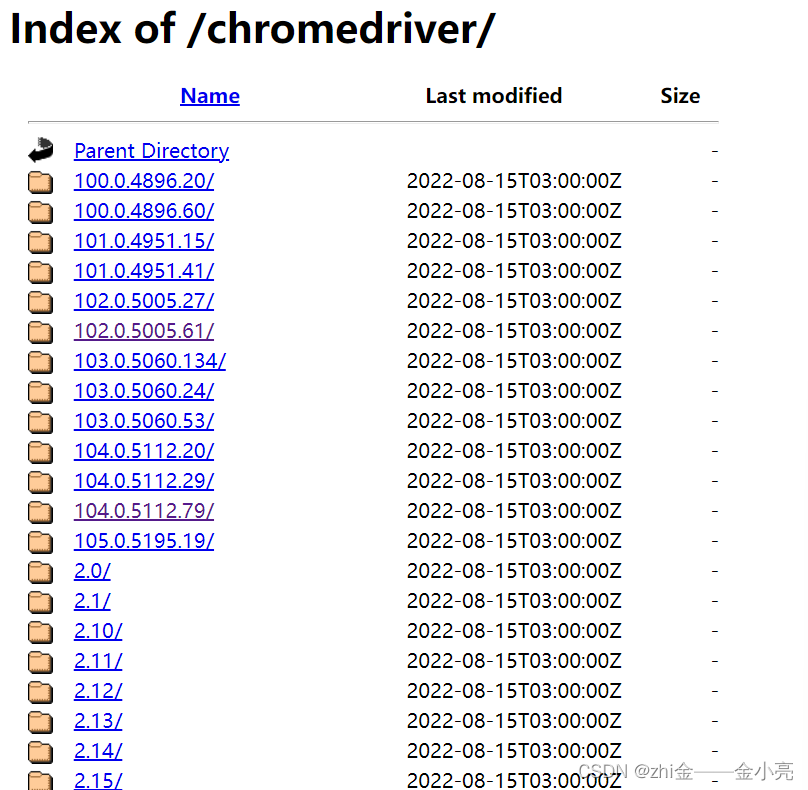
Task: Navigate to the 102.0.5005.27/ folder link
Action: click(144, 301)
